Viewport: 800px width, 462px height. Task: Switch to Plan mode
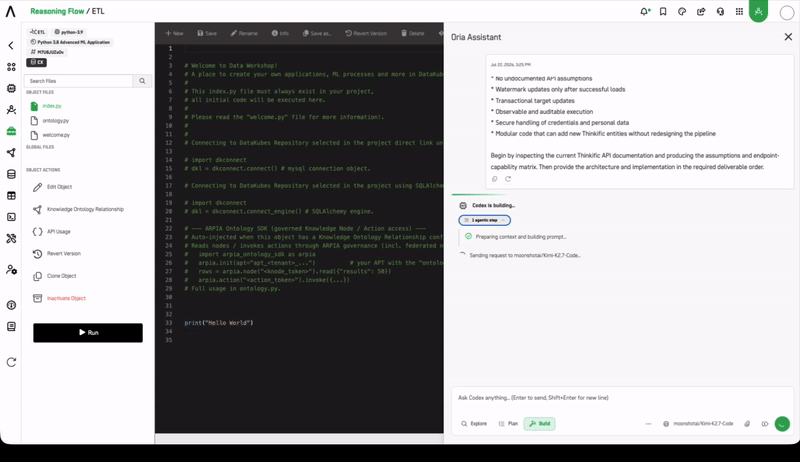(x=508, y=424)
